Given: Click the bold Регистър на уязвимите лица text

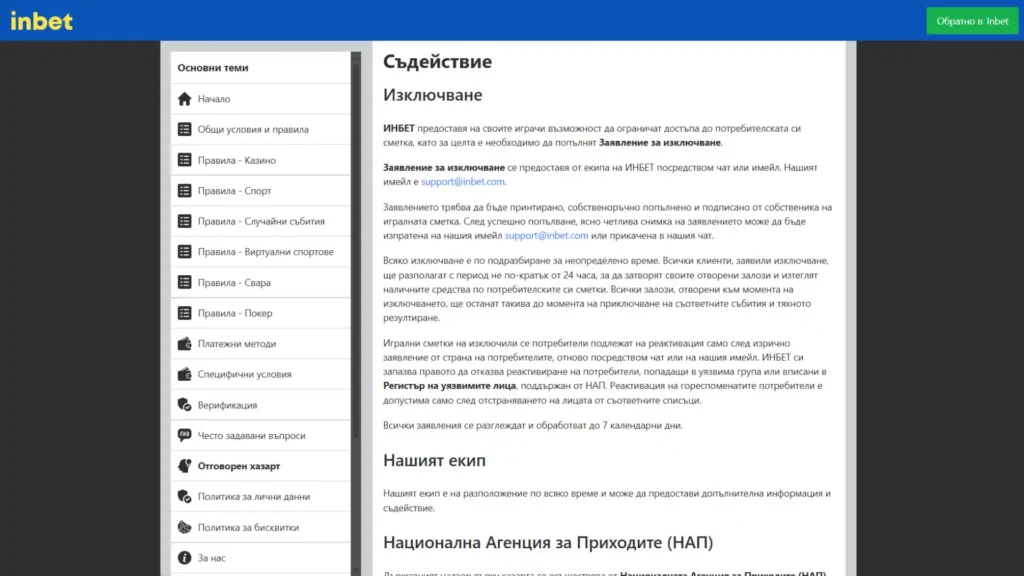Looking at the screenshot, I should (x=449, y=386).
